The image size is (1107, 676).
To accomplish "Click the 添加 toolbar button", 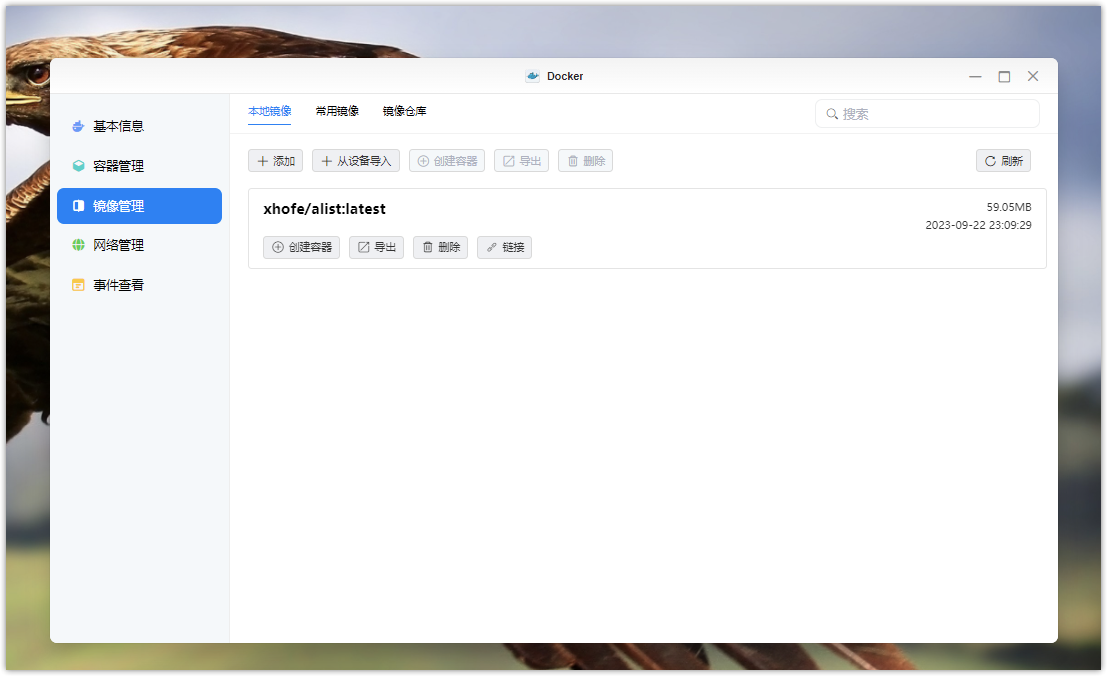I will click(275, 161).
